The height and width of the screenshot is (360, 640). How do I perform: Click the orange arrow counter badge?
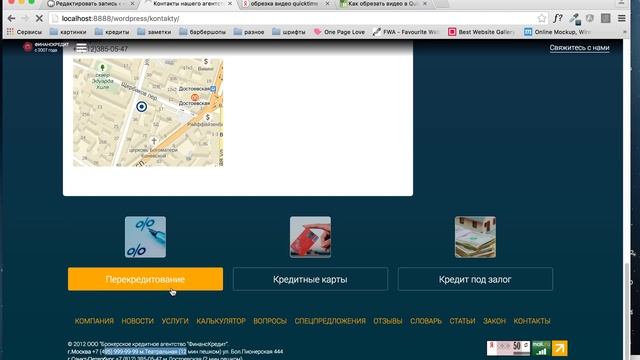[560, 348]
